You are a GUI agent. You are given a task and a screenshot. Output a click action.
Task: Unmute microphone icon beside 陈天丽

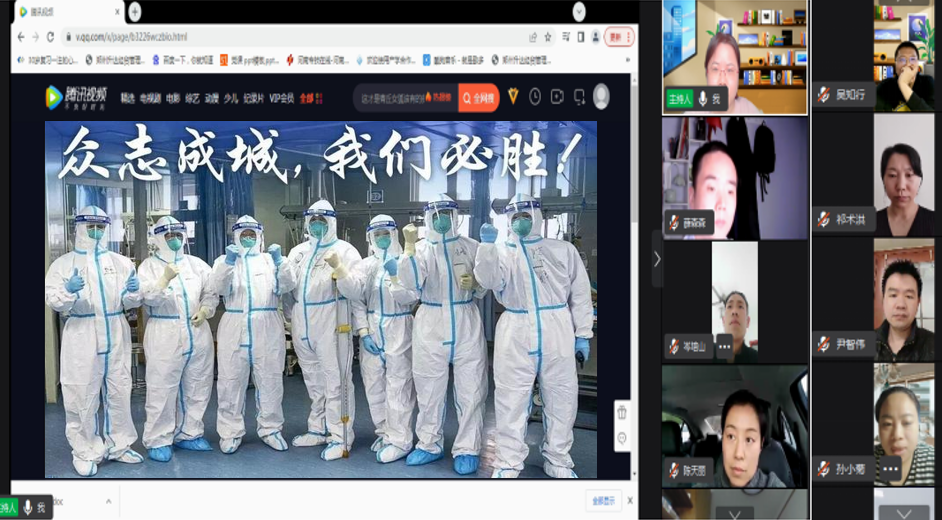coord(673,470)
